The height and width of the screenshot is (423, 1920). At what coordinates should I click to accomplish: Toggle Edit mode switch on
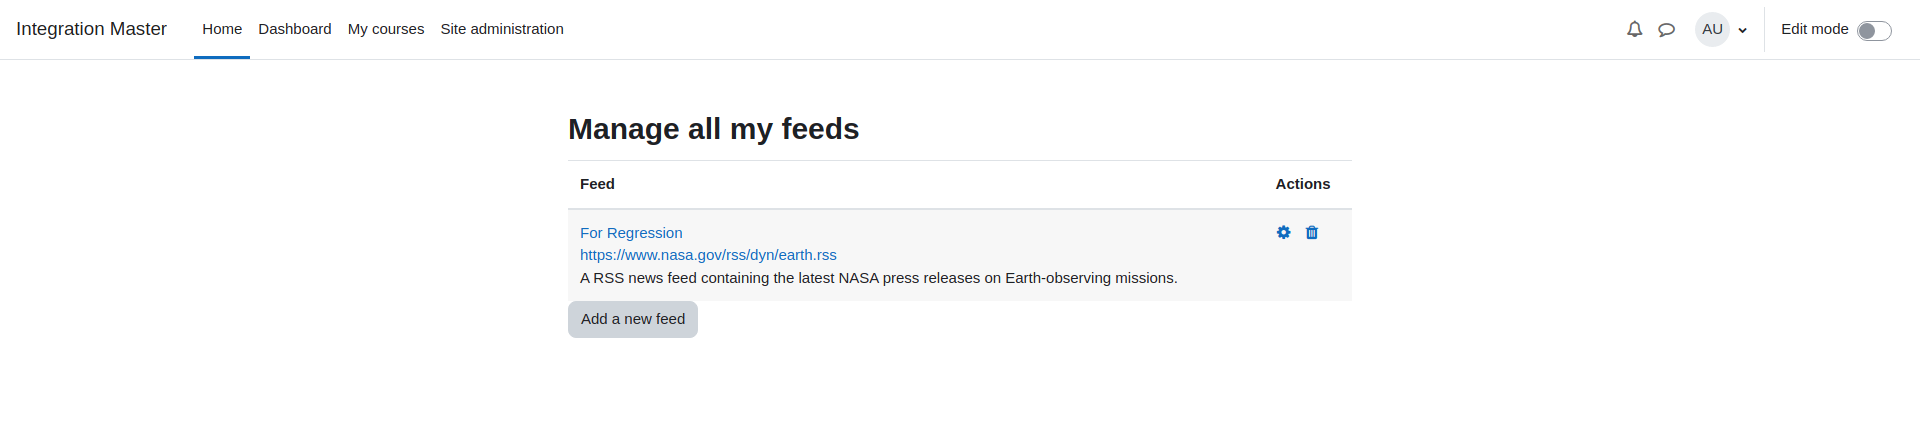(x=1874, y=30)
